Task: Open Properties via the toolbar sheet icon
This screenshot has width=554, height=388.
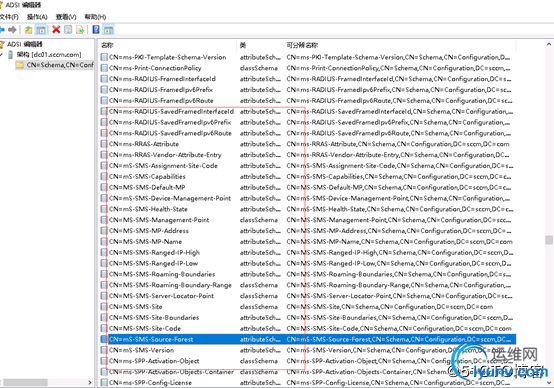Action: coord(68,30)
